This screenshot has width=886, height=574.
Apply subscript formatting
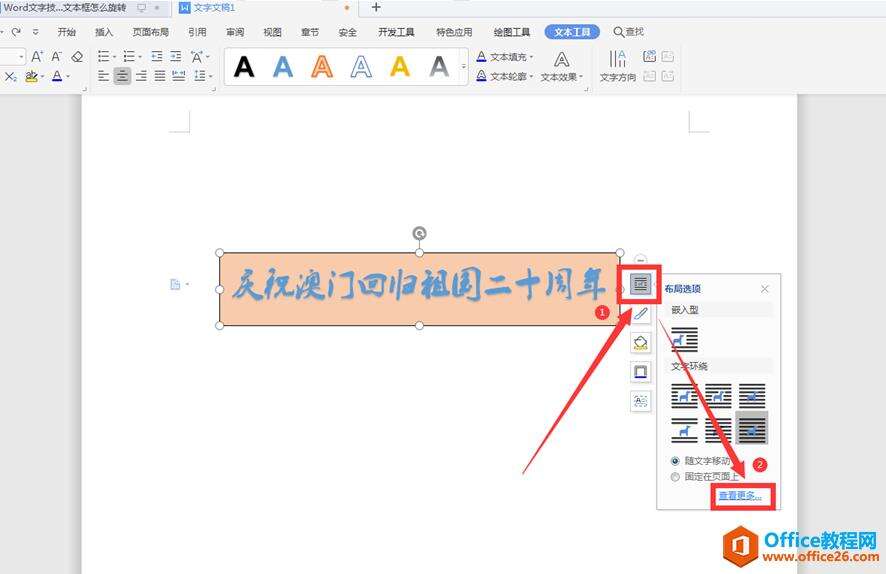coord(10,76)
